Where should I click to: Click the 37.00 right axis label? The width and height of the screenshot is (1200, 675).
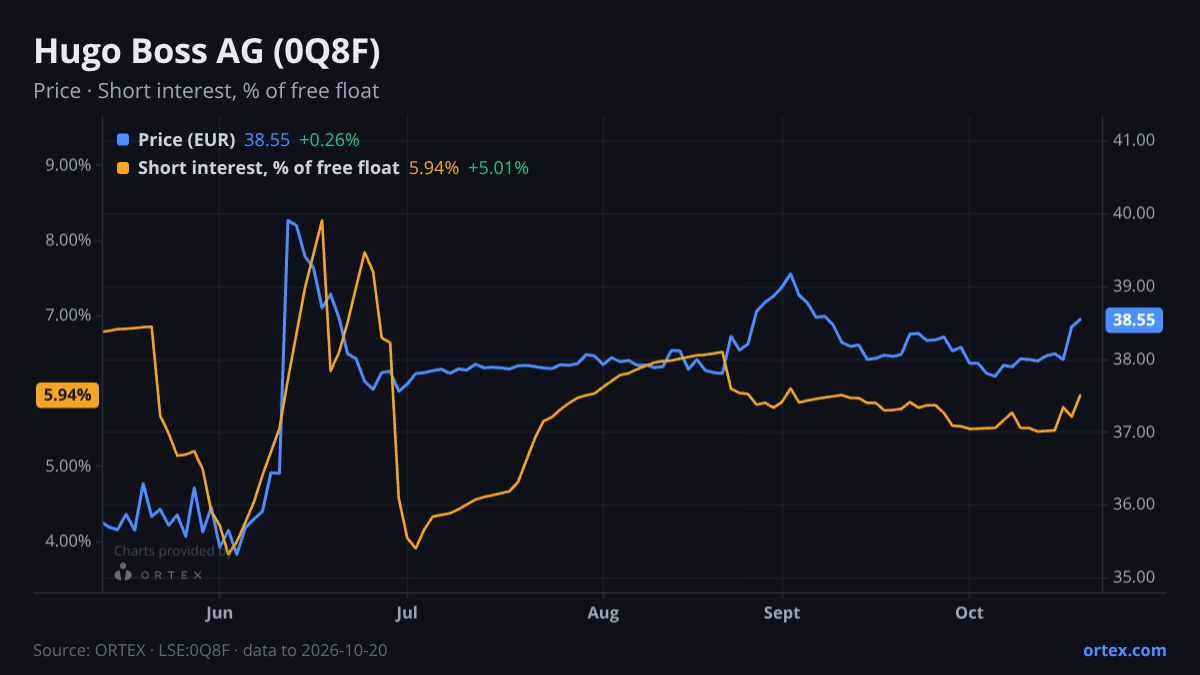[1133, 432]
